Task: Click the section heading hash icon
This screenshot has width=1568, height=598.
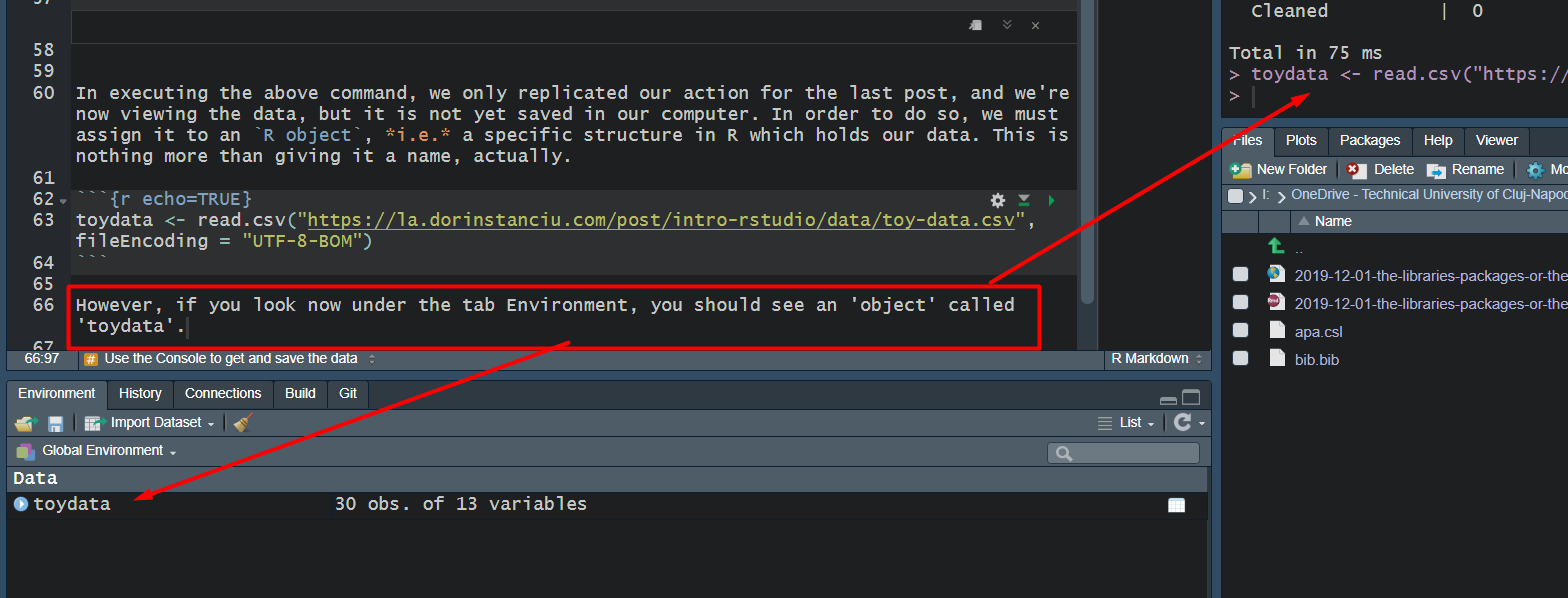Action: pyautogui.click(x=90, y=359)
